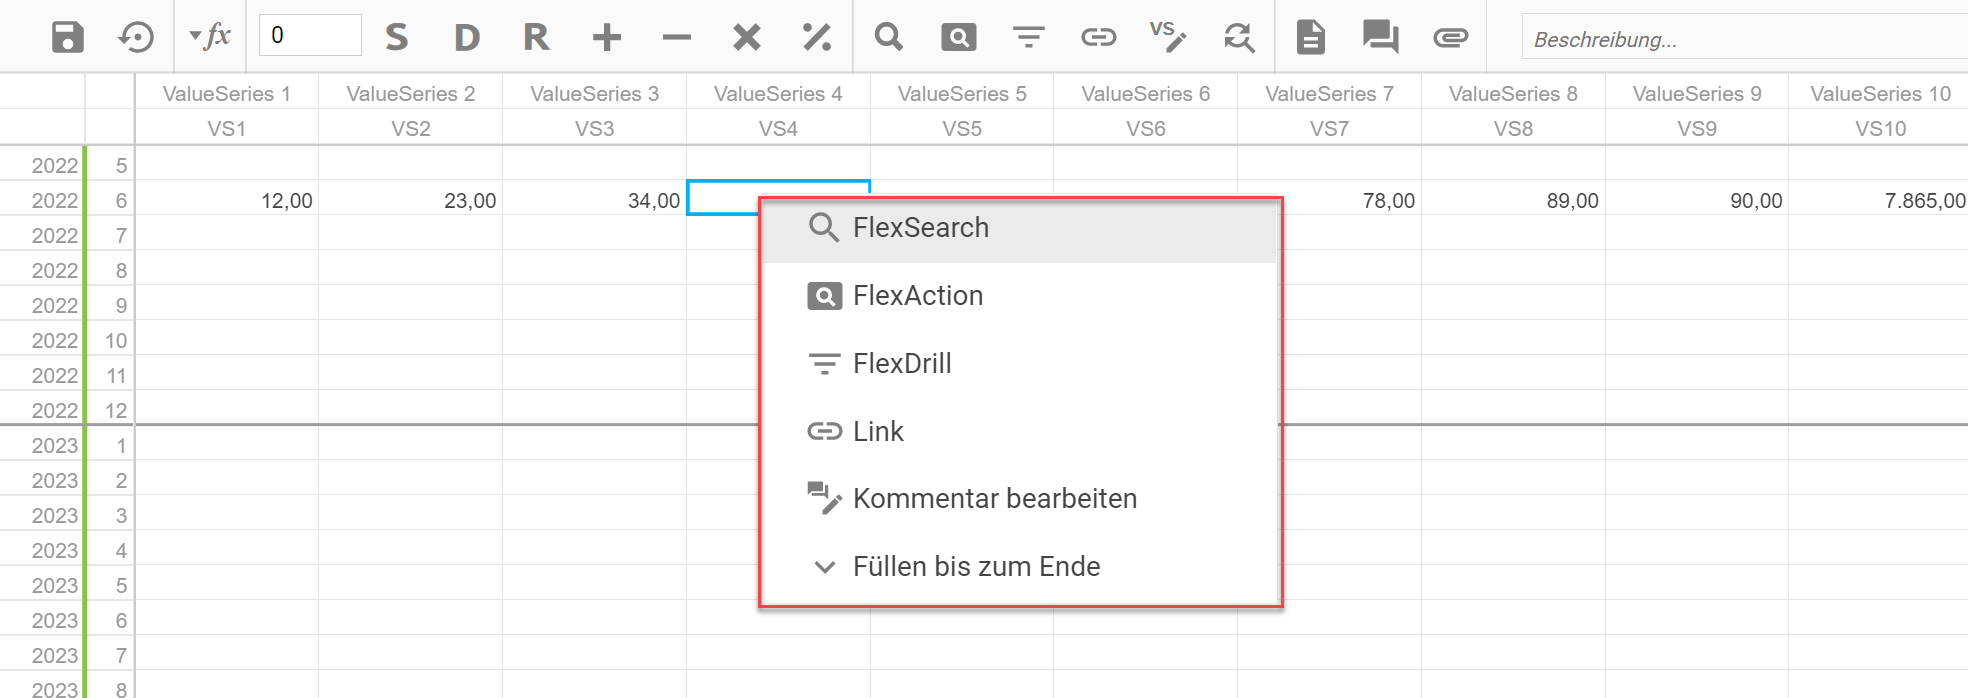Open FlexSearch via the magnifier toolbar icon
Screen dimensions: 1968x698
coord(888,36)
